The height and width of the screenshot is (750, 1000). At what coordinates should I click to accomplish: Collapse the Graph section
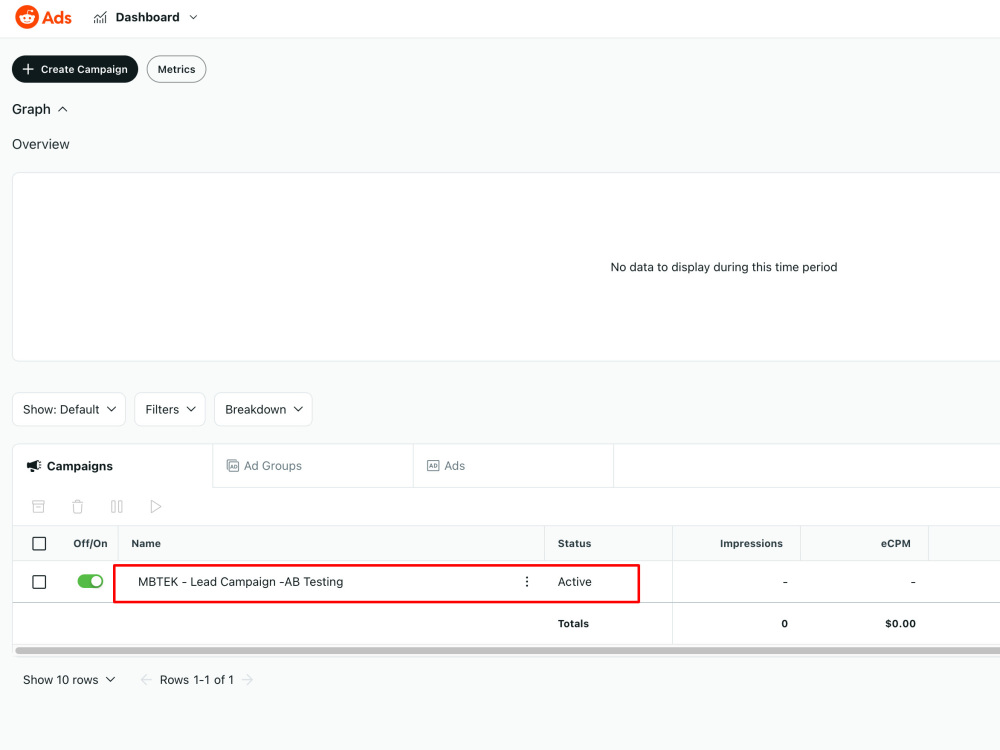click(63, 109)
